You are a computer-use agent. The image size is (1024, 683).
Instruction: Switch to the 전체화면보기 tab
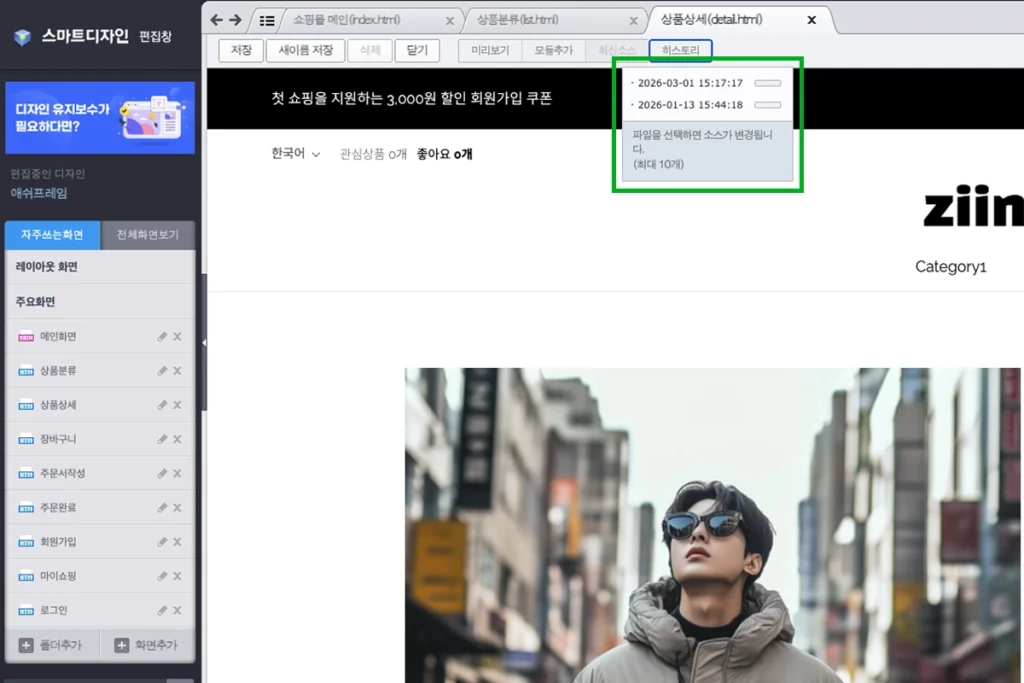(148, 235)
